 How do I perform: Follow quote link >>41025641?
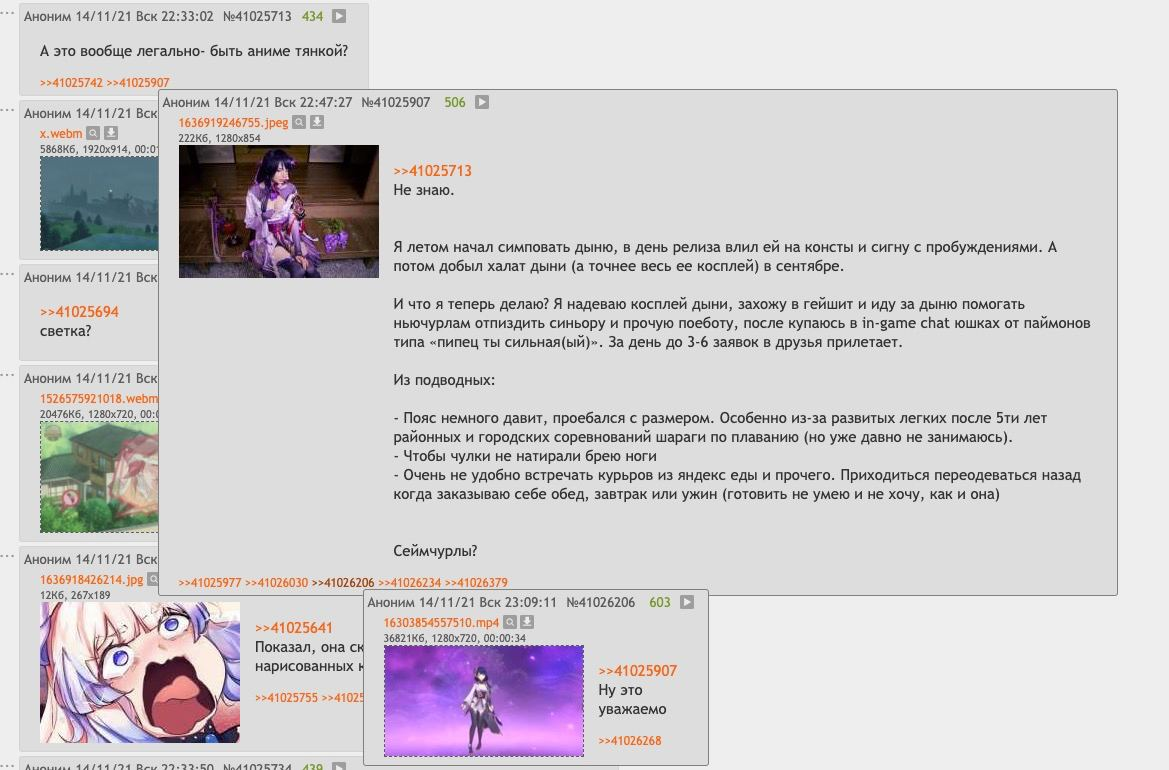pos(294,628)
